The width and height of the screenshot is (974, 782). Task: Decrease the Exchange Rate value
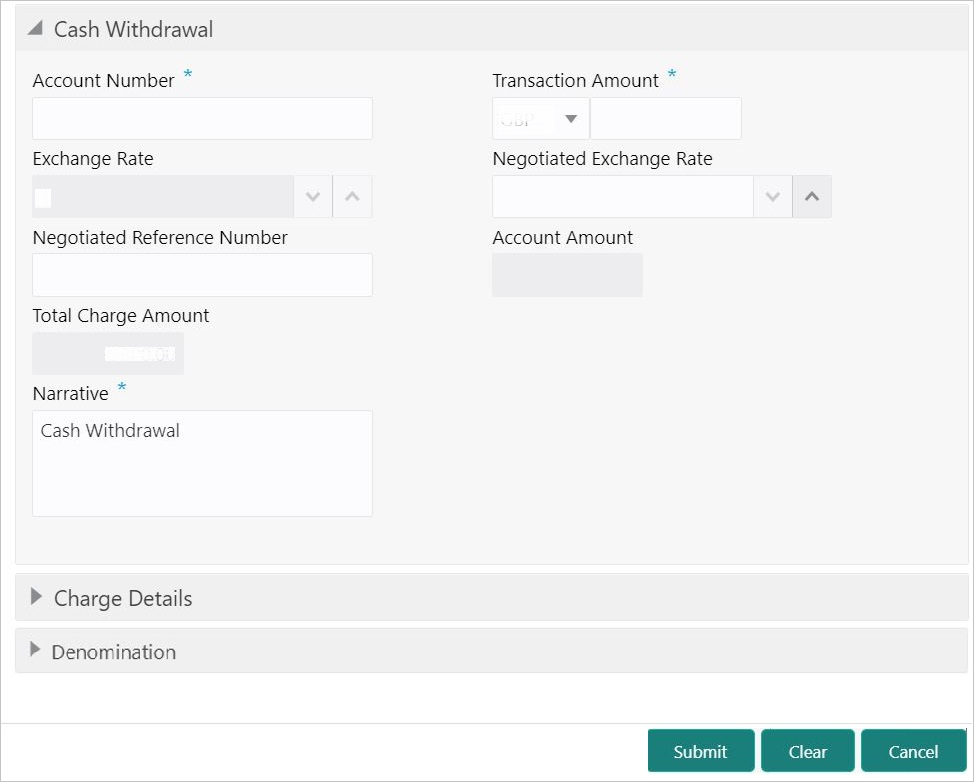click(x=313, y=197)
